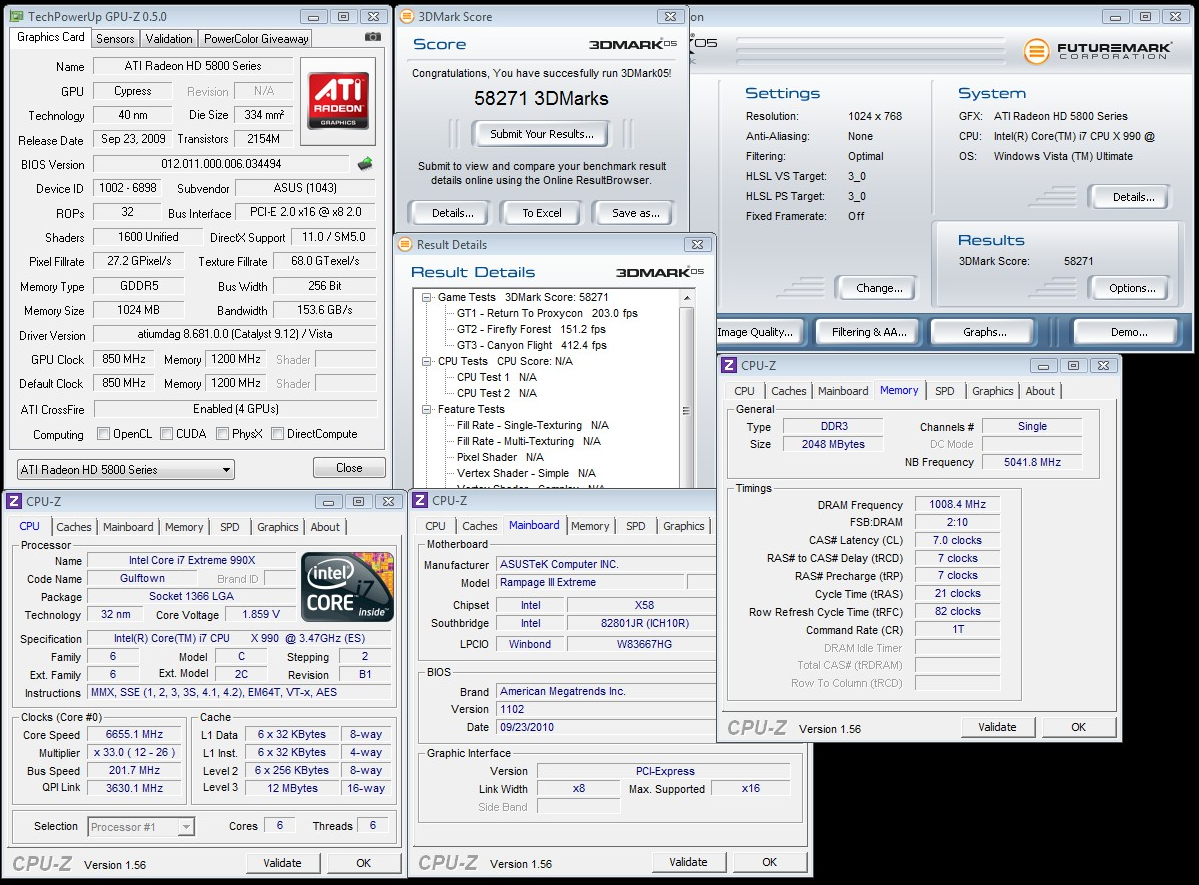This screenshot has width=1199, height=885.
Task: Click the 3DMark Score window title icon
Action: 407,16
